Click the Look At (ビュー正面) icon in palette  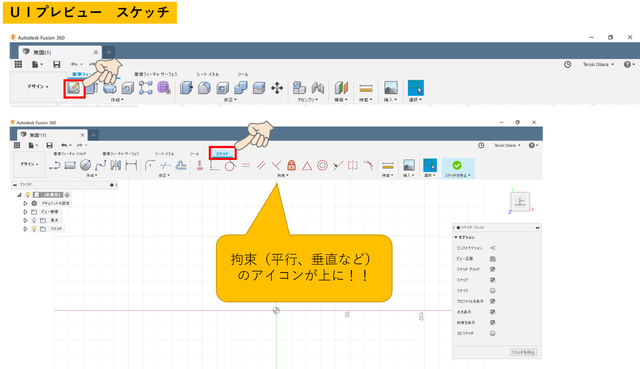(x=493, y=259)
